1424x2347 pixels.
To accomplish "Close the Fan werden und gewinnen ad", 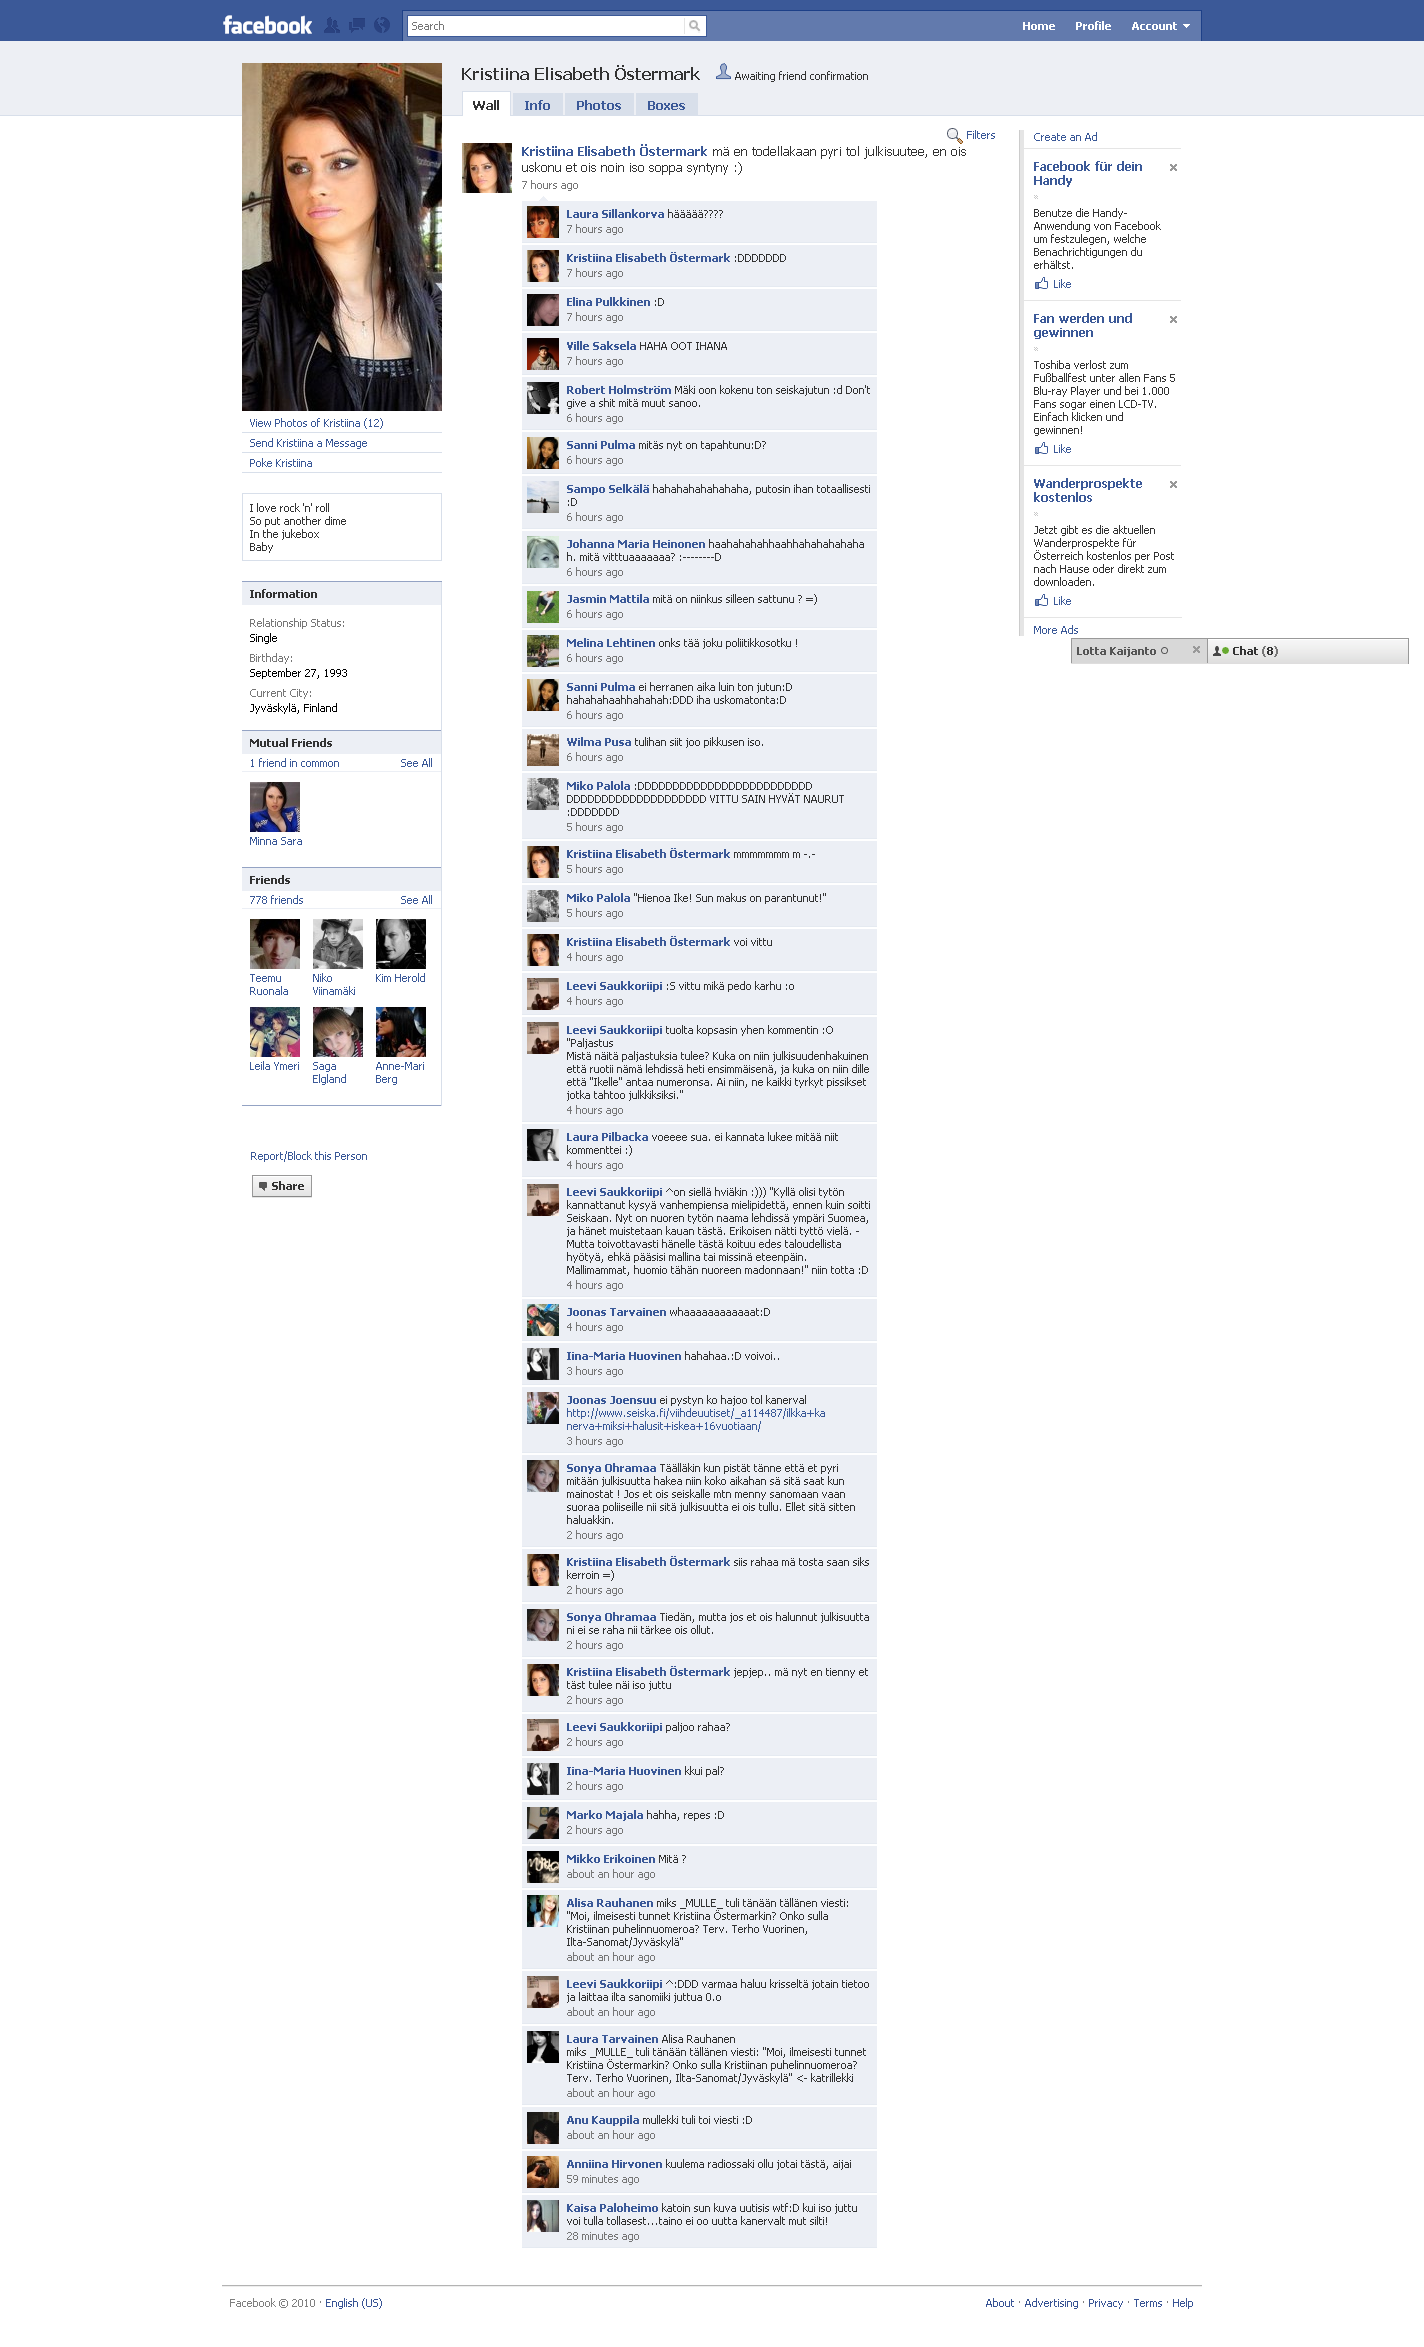I will point(1173,320).
